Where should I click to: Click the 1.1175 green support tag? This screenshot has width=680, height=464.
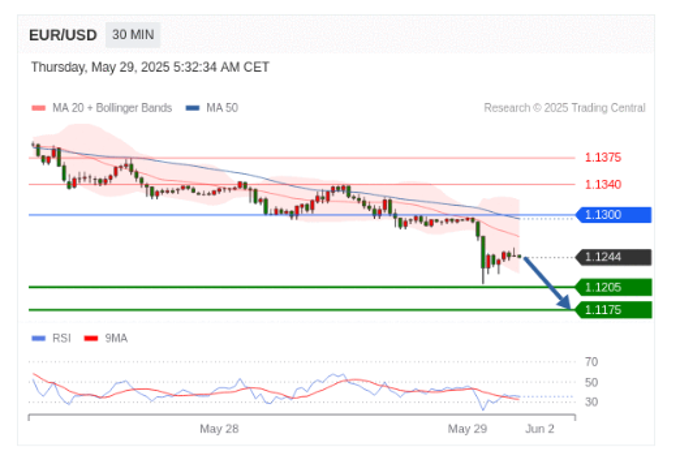613,310
